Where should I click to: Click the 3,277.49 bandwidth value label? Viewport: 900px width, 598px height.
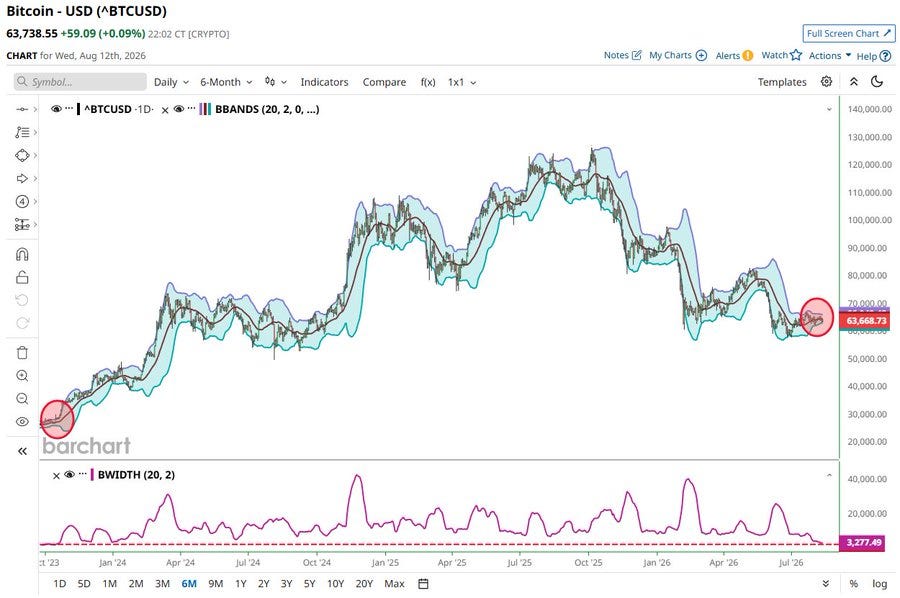863,542
